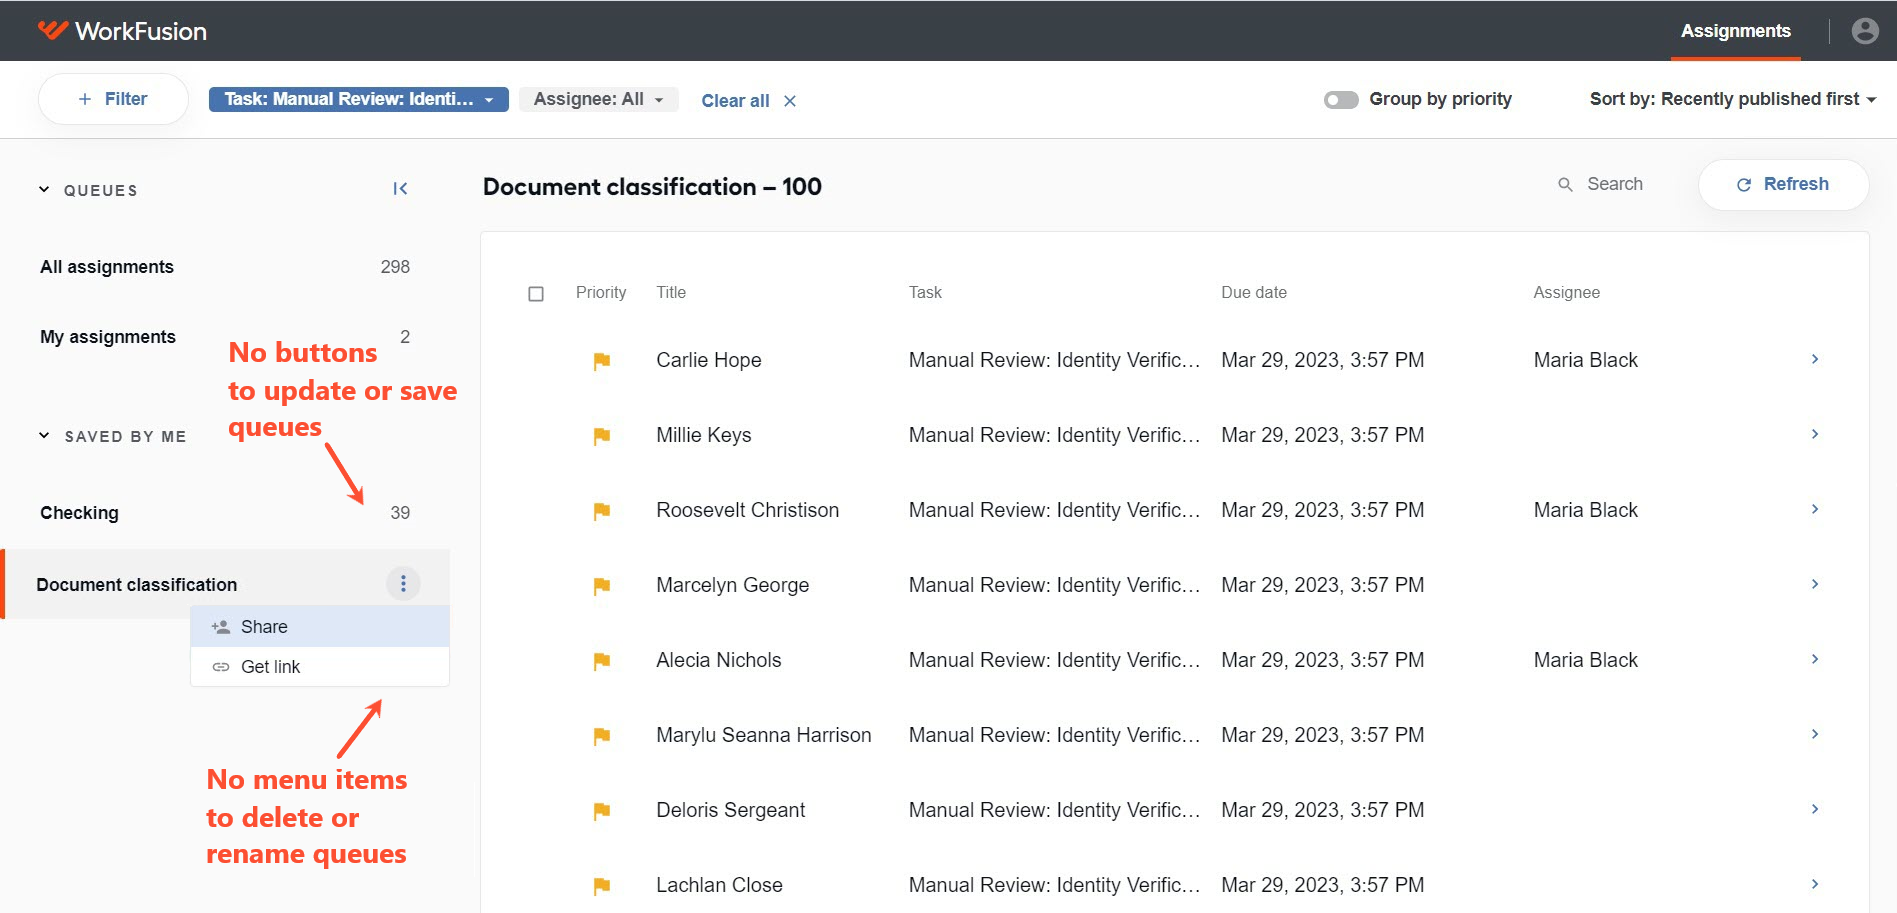Image resolution: width=1897 pixels, height=913 pixels.
Task: Open Marylu Seanna Harrison row arrow
Action: (1815, 734)
